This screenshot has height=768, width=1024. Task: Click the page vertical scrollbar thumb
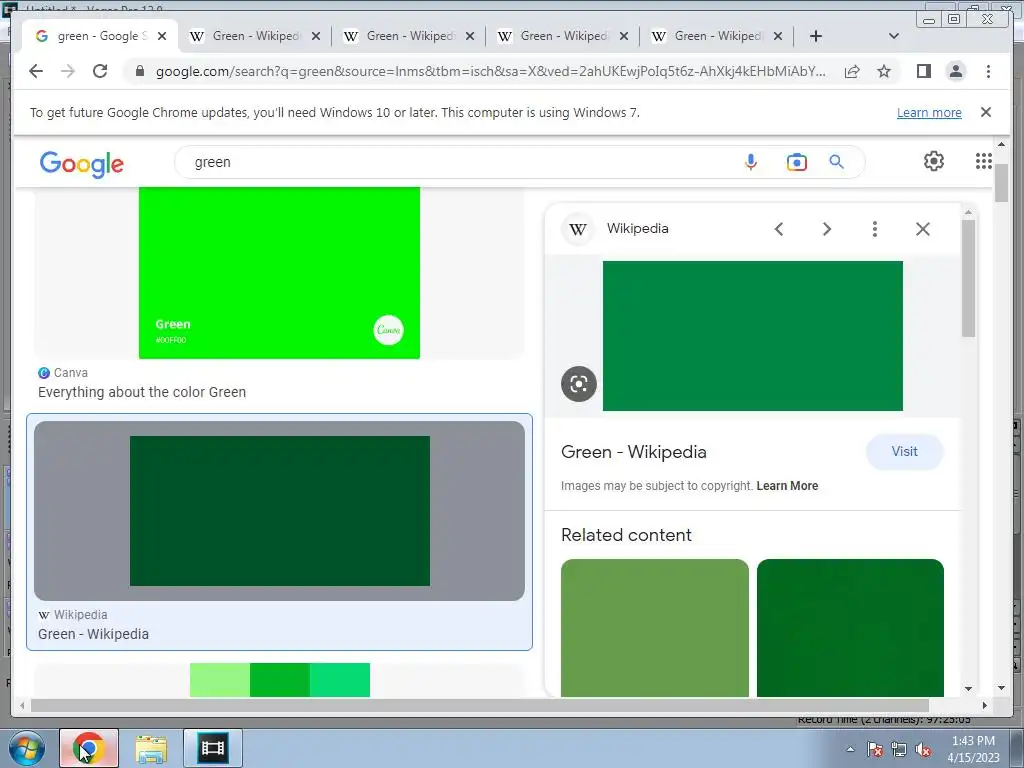pos(1002,183)
